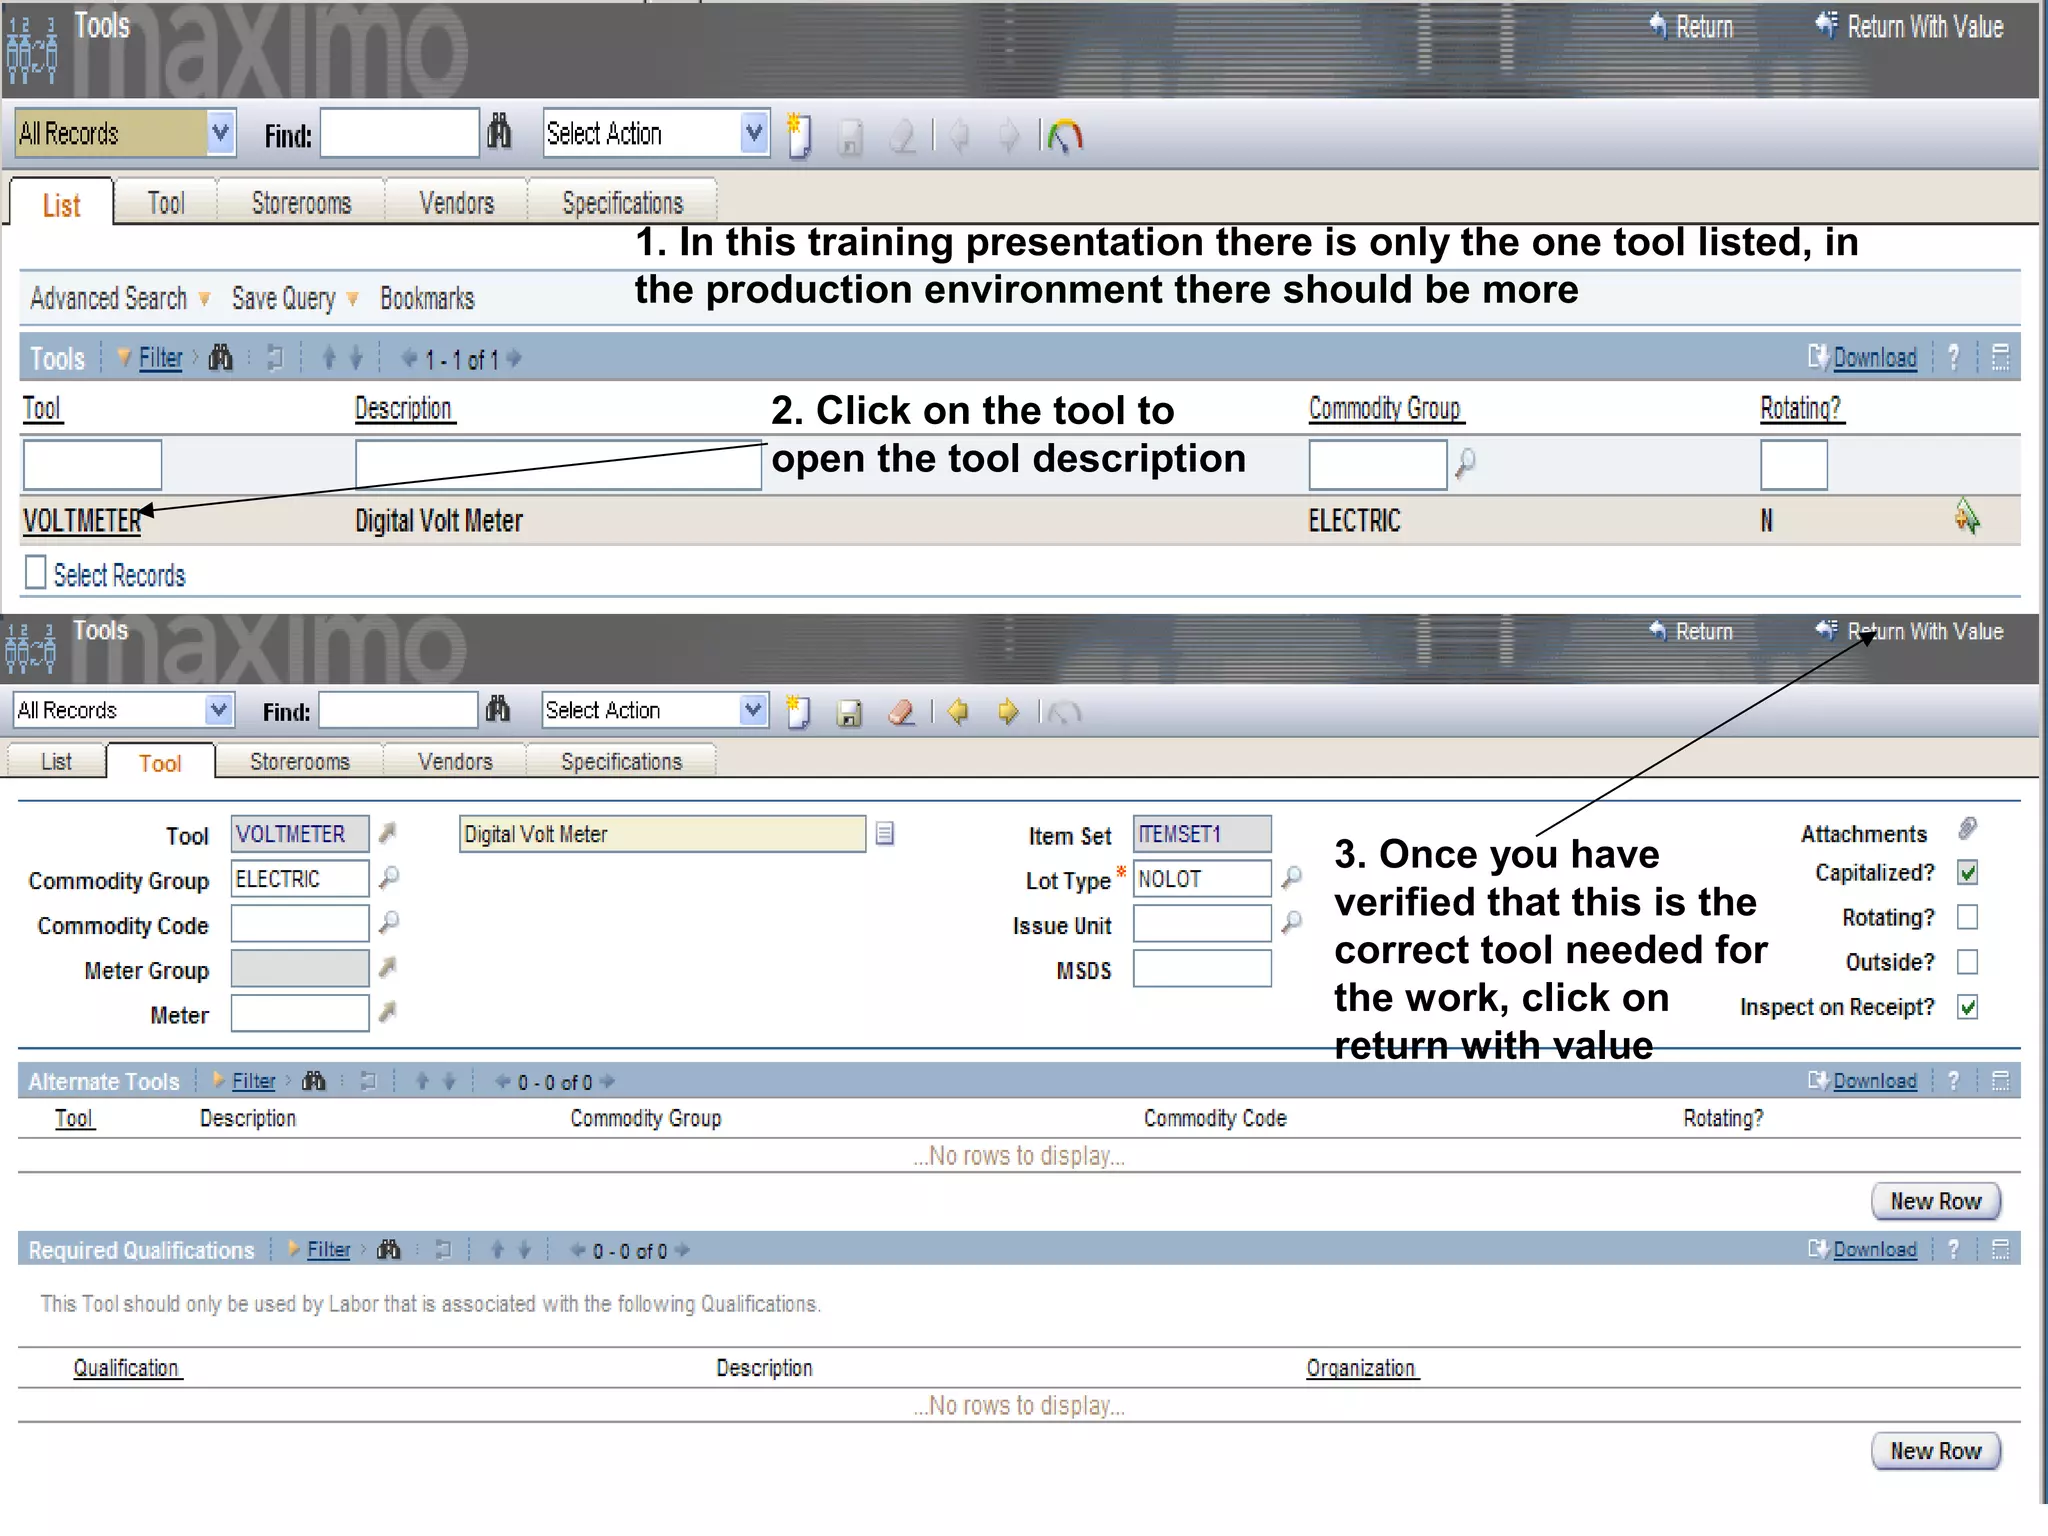
Task: Click the binoculars Find icon in top toolbar
Action: pyautogui.click(x=498, y=132)
